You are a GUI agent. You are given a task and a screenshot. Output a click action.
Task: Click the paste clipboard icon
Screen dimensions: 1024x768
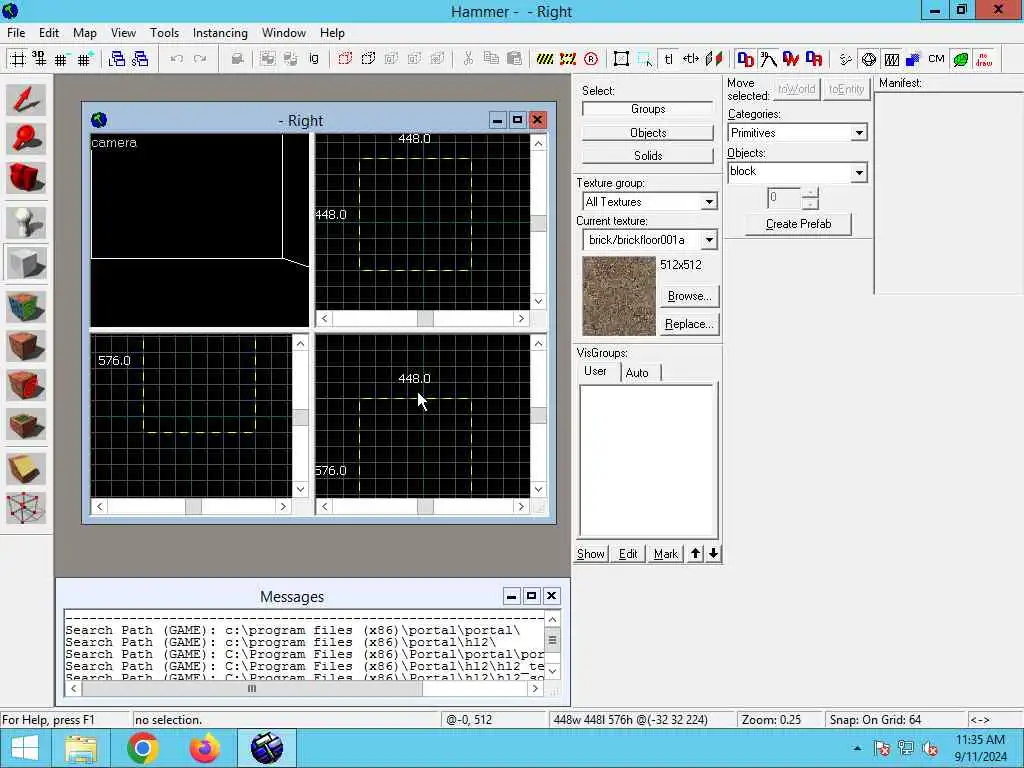515,59
